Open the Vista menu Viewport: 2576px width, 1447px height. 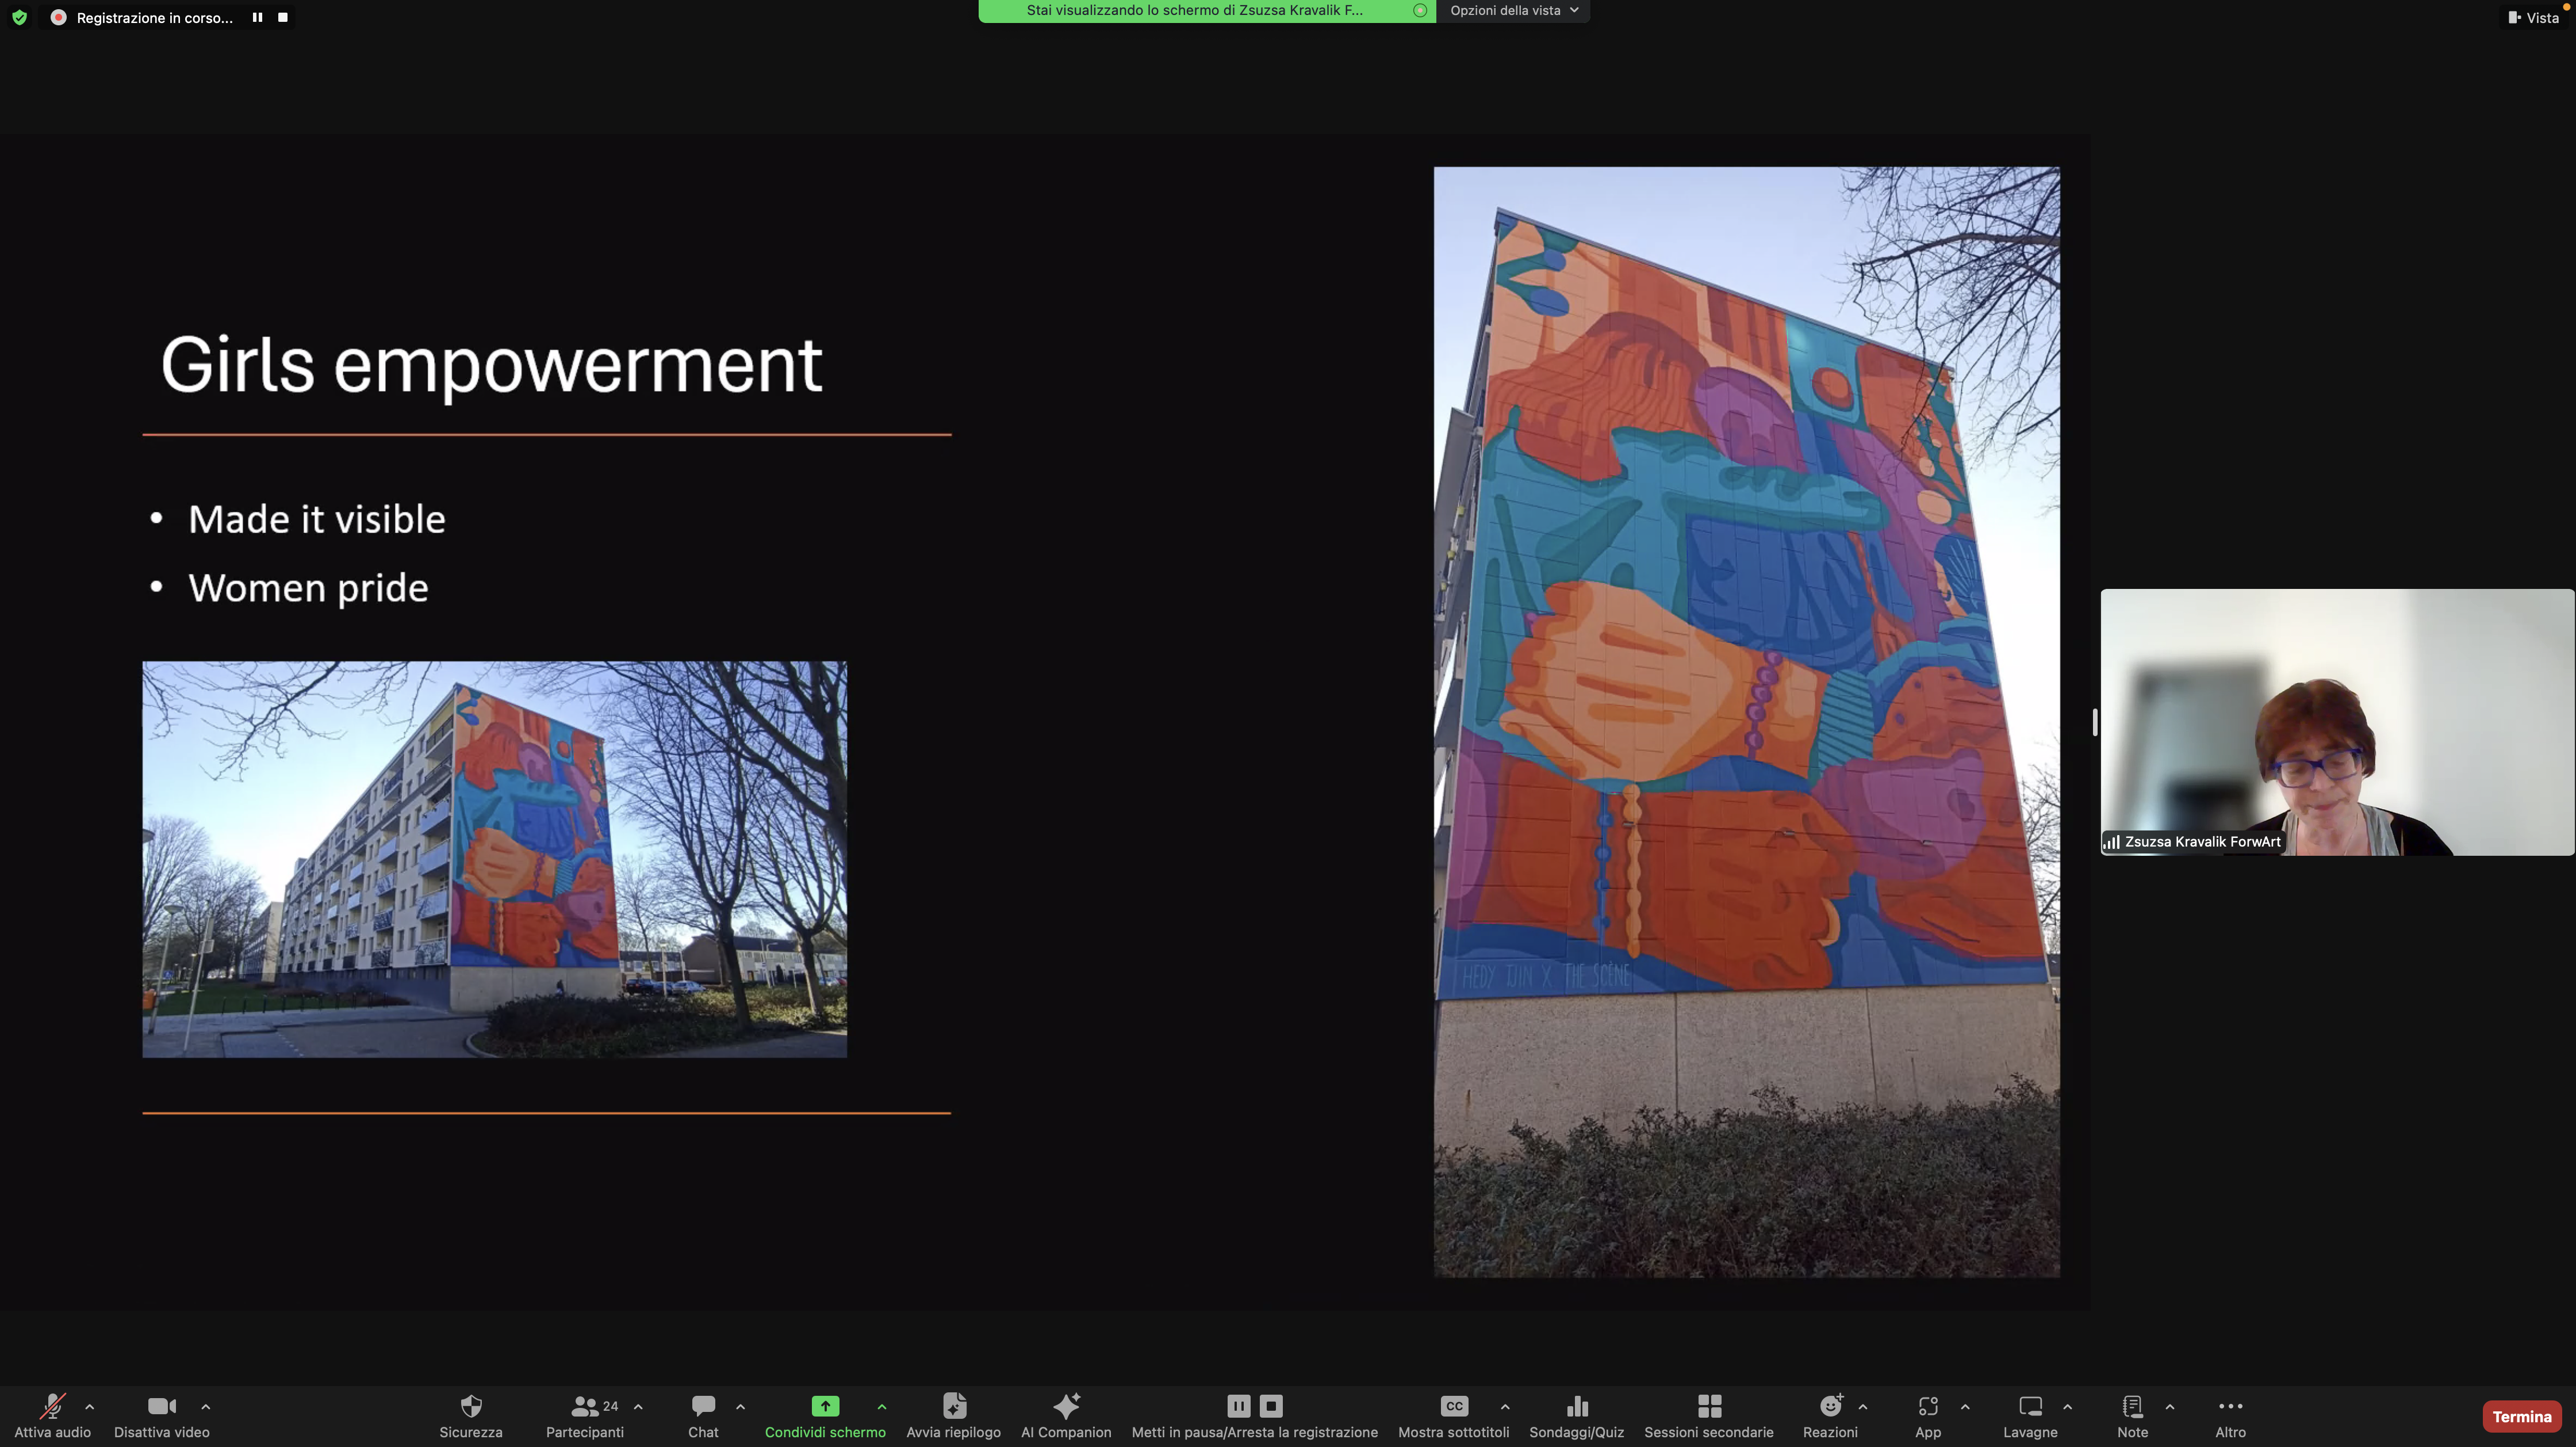[x=2534, y=17]
